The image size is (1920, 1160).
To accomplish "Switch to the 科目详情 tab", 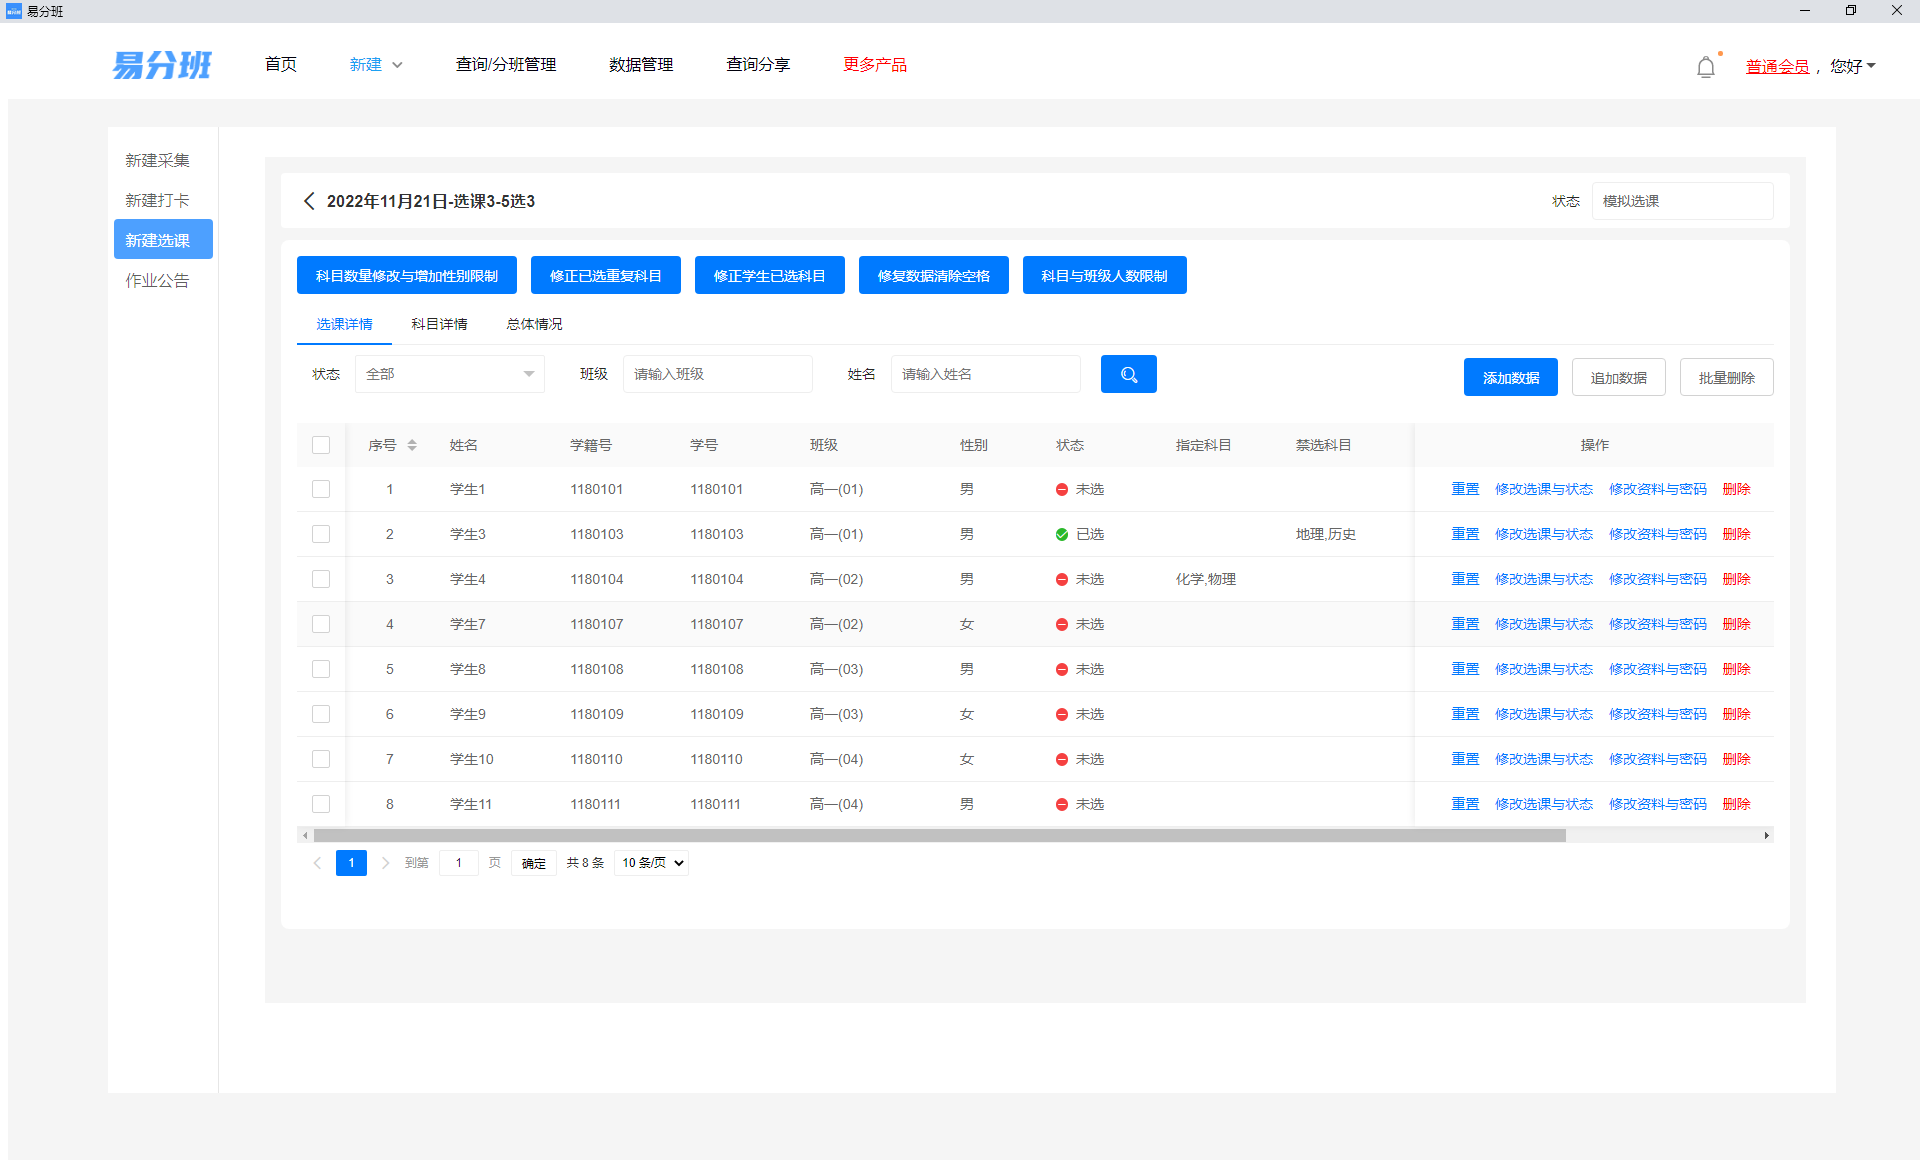I will coord(439,324).
